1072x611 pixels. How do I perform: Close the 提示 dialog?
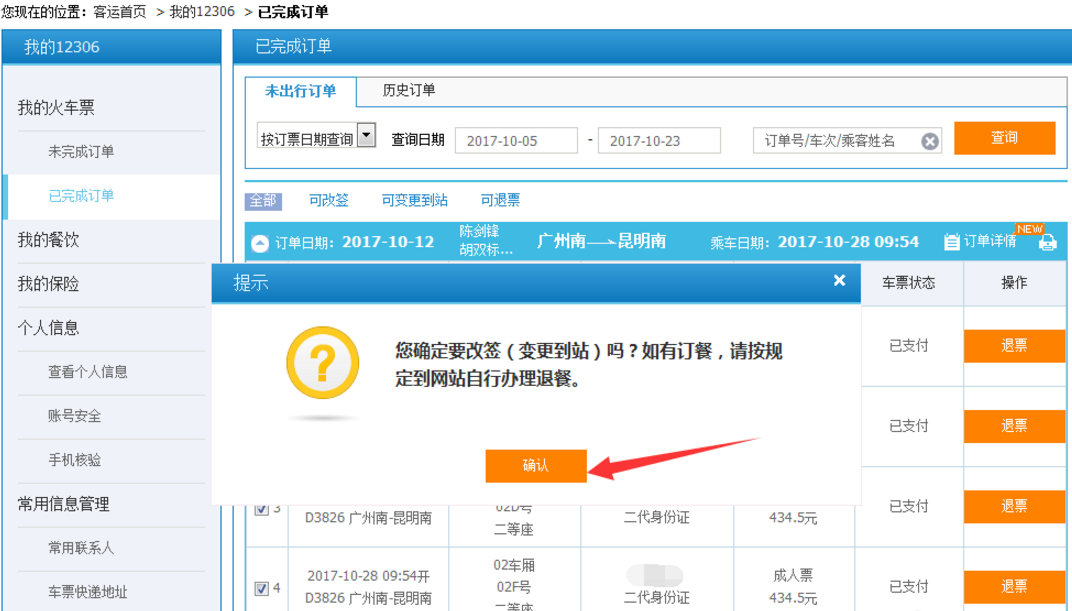point(839,281)
